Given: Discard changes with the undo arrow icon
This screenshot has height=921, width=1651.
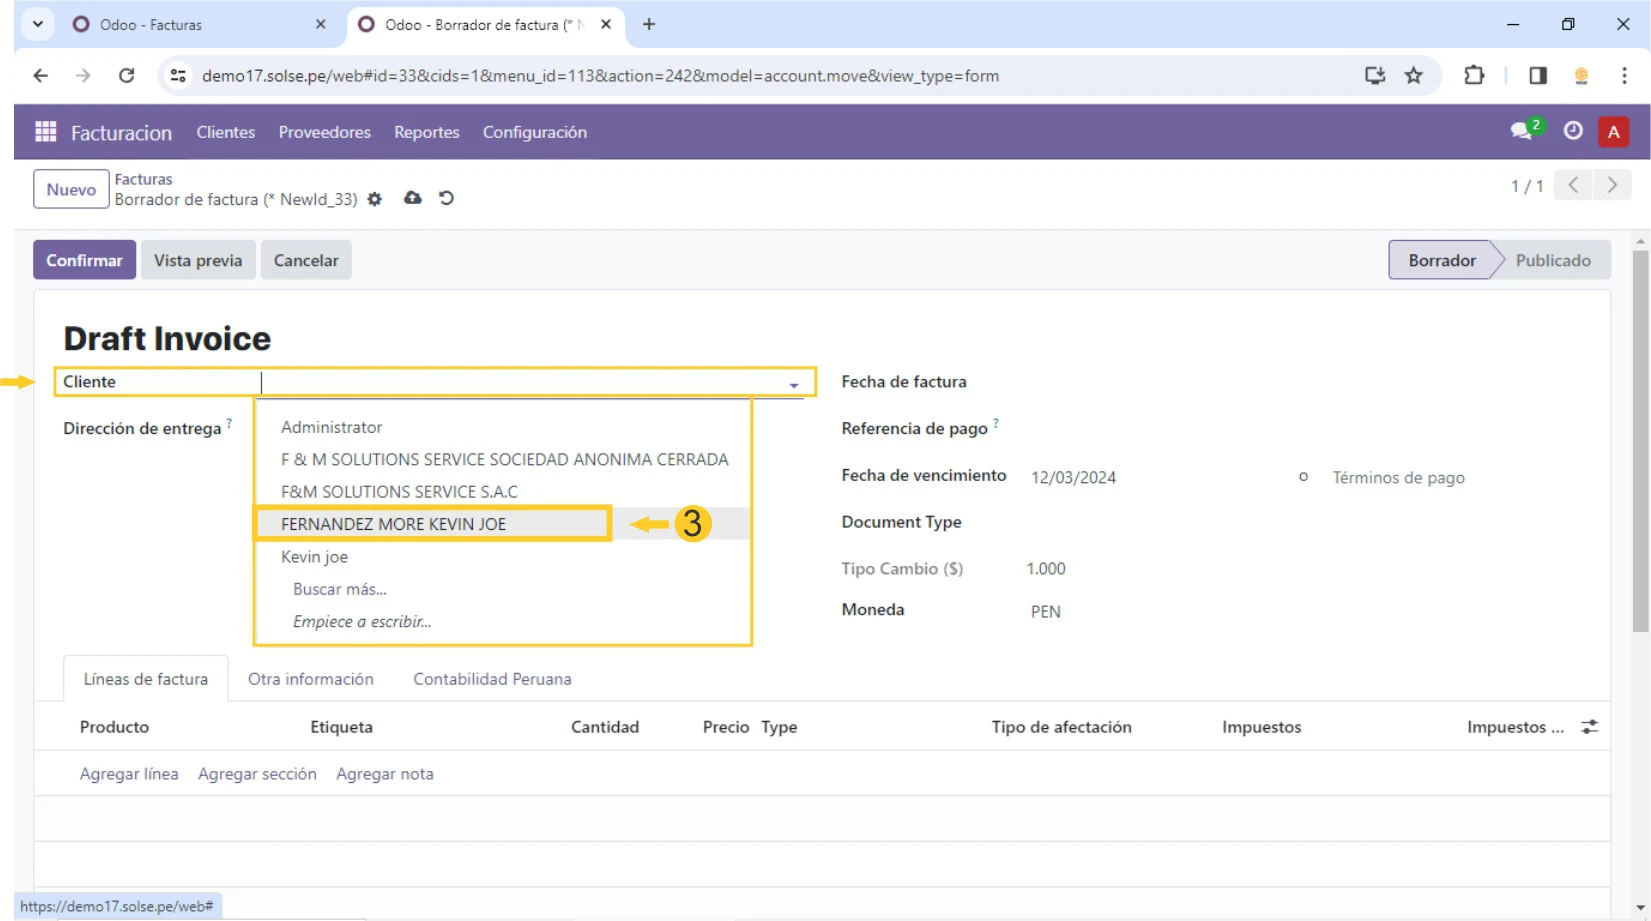Looking at the screenshot, I should (x=447, y=198).
